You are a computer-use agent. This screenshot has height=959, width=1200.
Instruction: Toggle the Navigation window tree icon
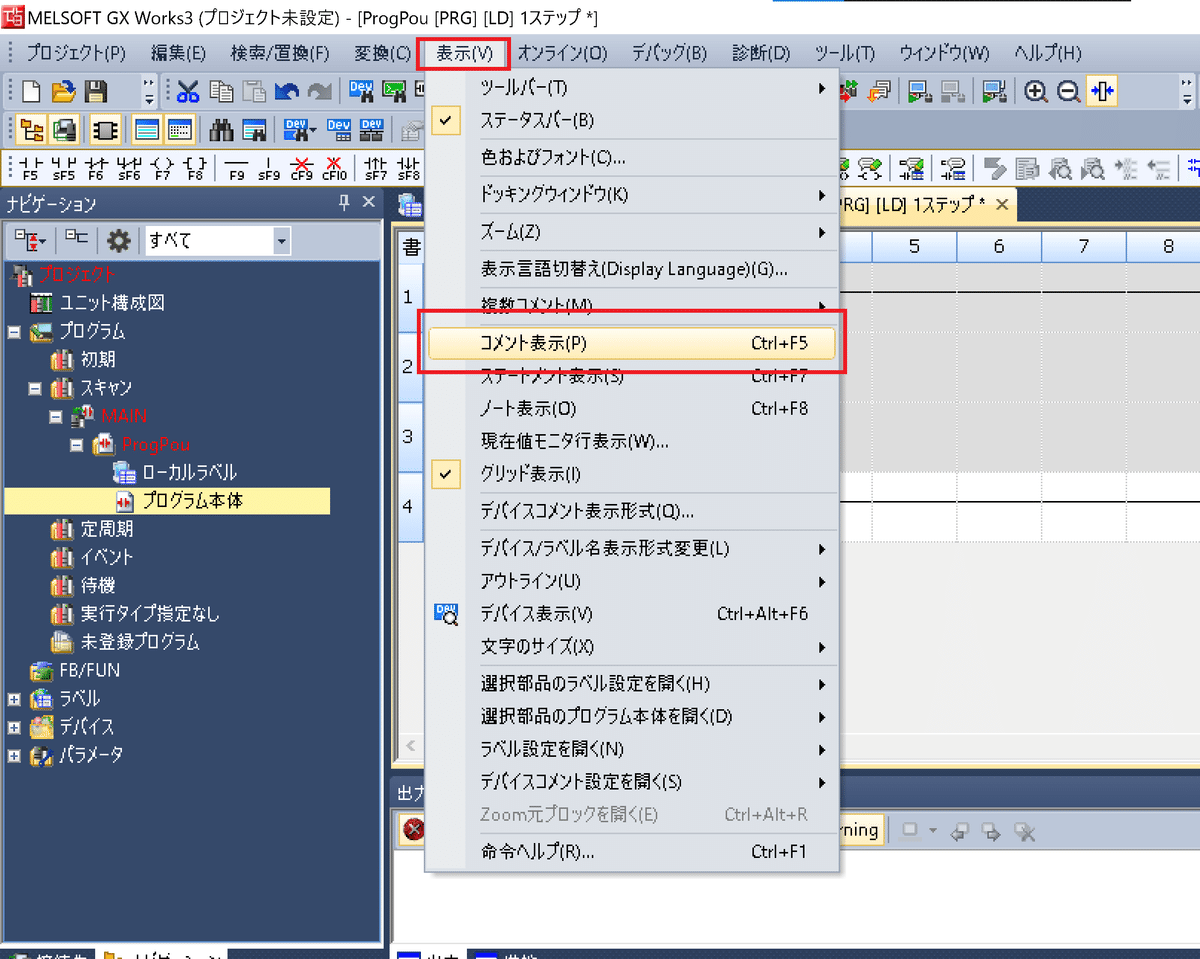pos(33,130)
